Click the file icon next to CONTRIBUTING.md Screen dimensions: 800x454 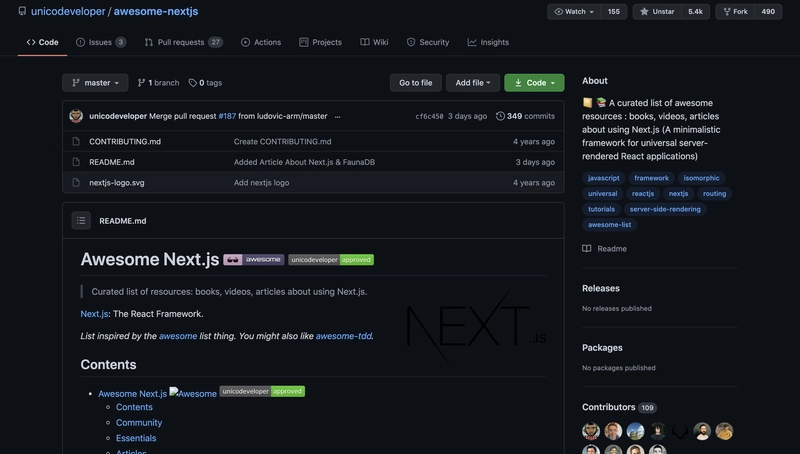point(76,141)
